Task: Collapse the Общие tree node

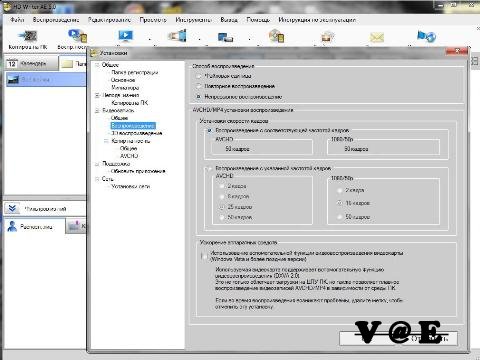Action: coord(97,65)
